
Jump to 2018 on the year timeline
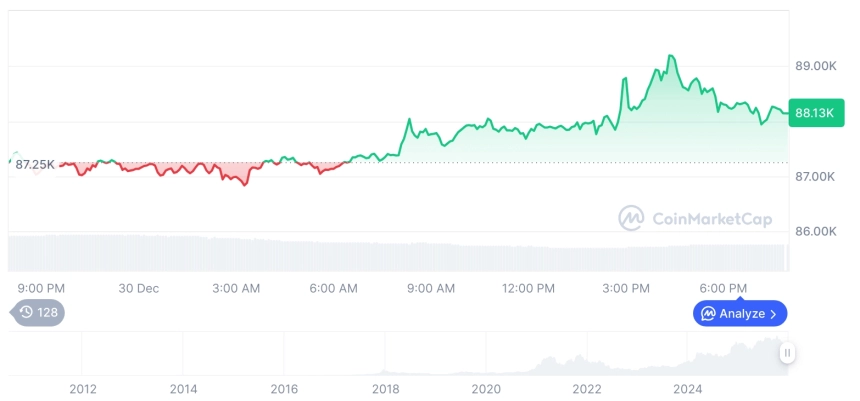click(x=386, y=388)
